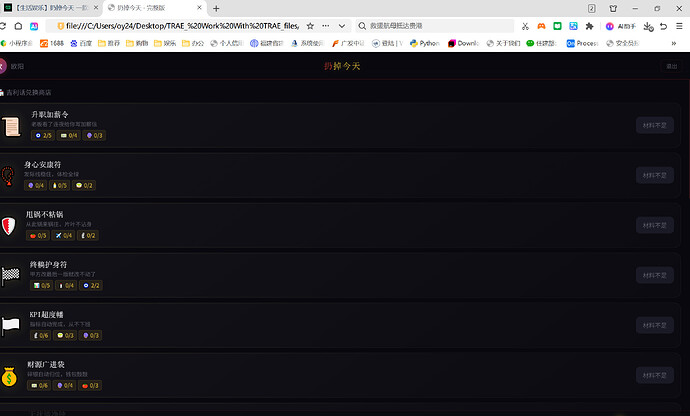The height and width of the screenshot is (416, 690).
Task: Click the 0/2 material chip under 甩锅不粘锅
Action: 88,236
